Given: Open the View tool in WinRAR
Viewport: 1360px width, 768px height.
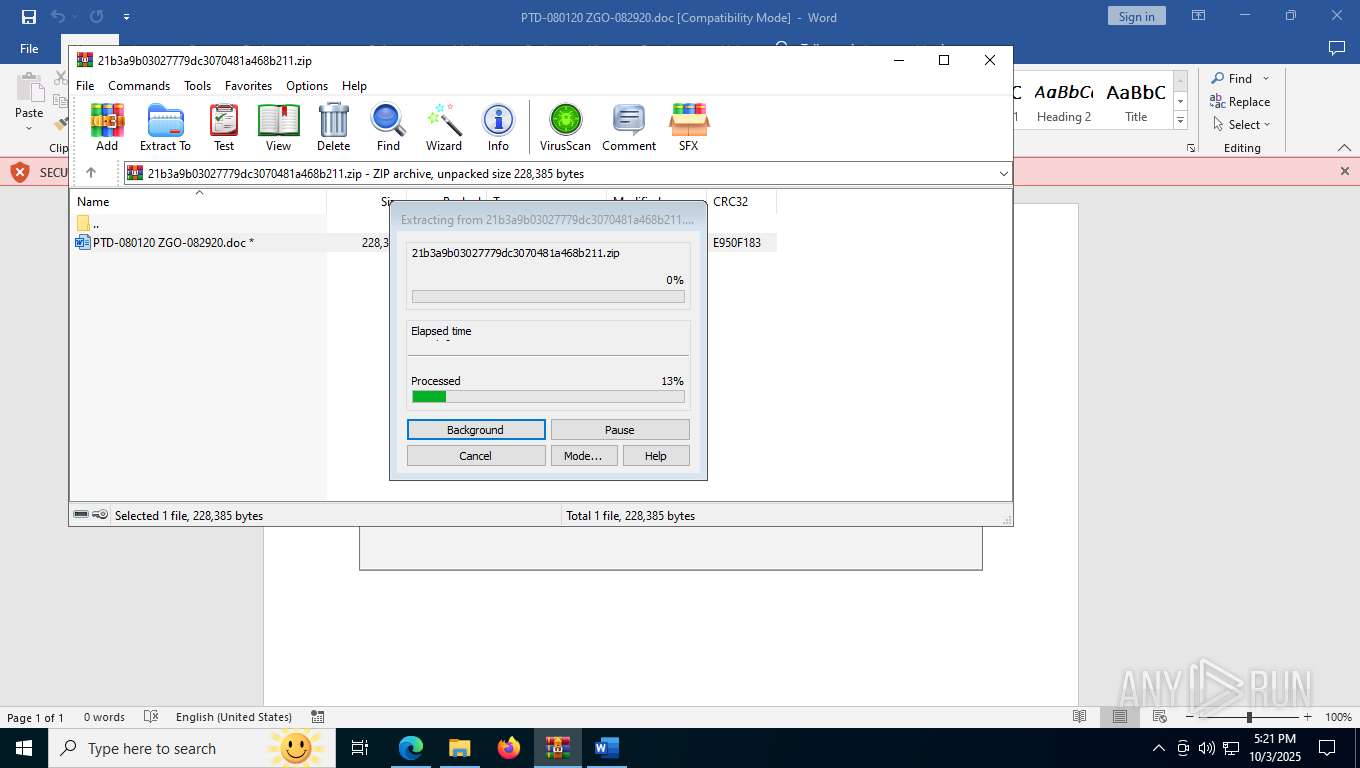Looking at the screenshot, I should click(x=278, y=127).
